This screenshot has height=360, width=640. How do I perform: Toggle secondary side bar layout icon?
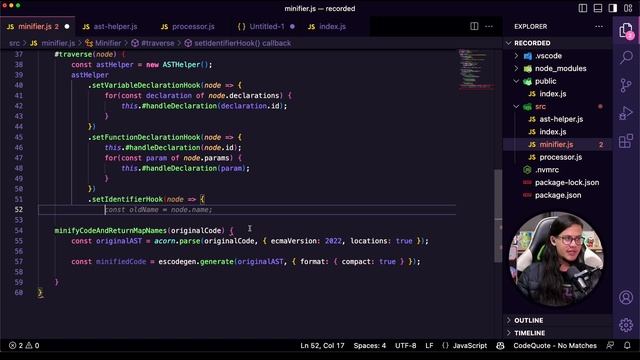pyautogui.click(x=613, y=8)
